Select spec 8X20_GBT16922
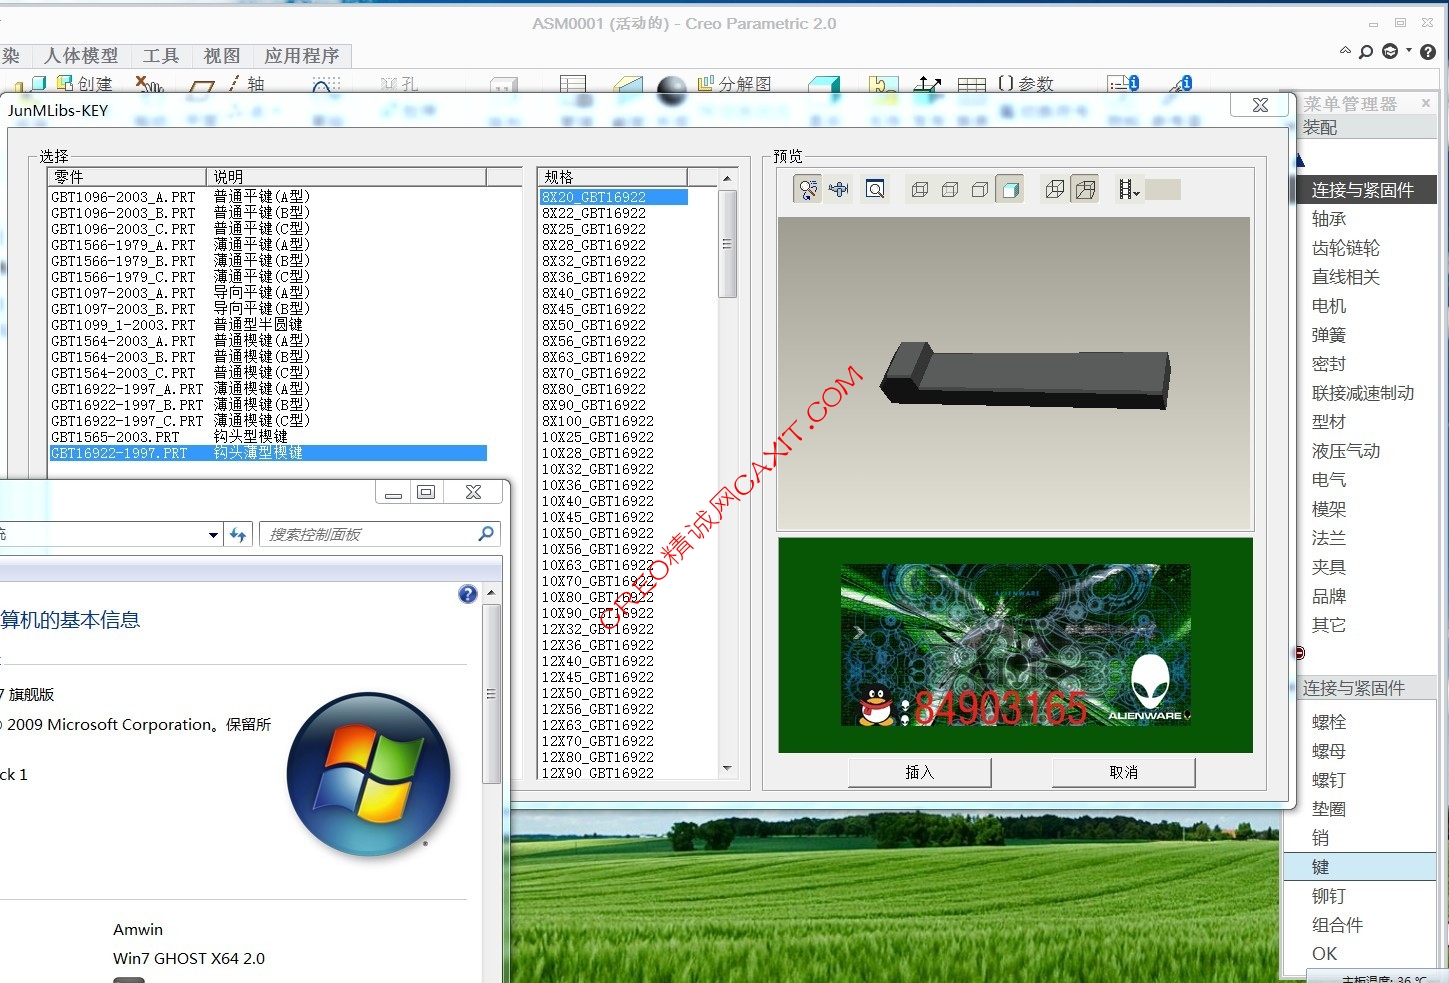The height and width of the screenshot is (983, 1449). pos(614,197)
